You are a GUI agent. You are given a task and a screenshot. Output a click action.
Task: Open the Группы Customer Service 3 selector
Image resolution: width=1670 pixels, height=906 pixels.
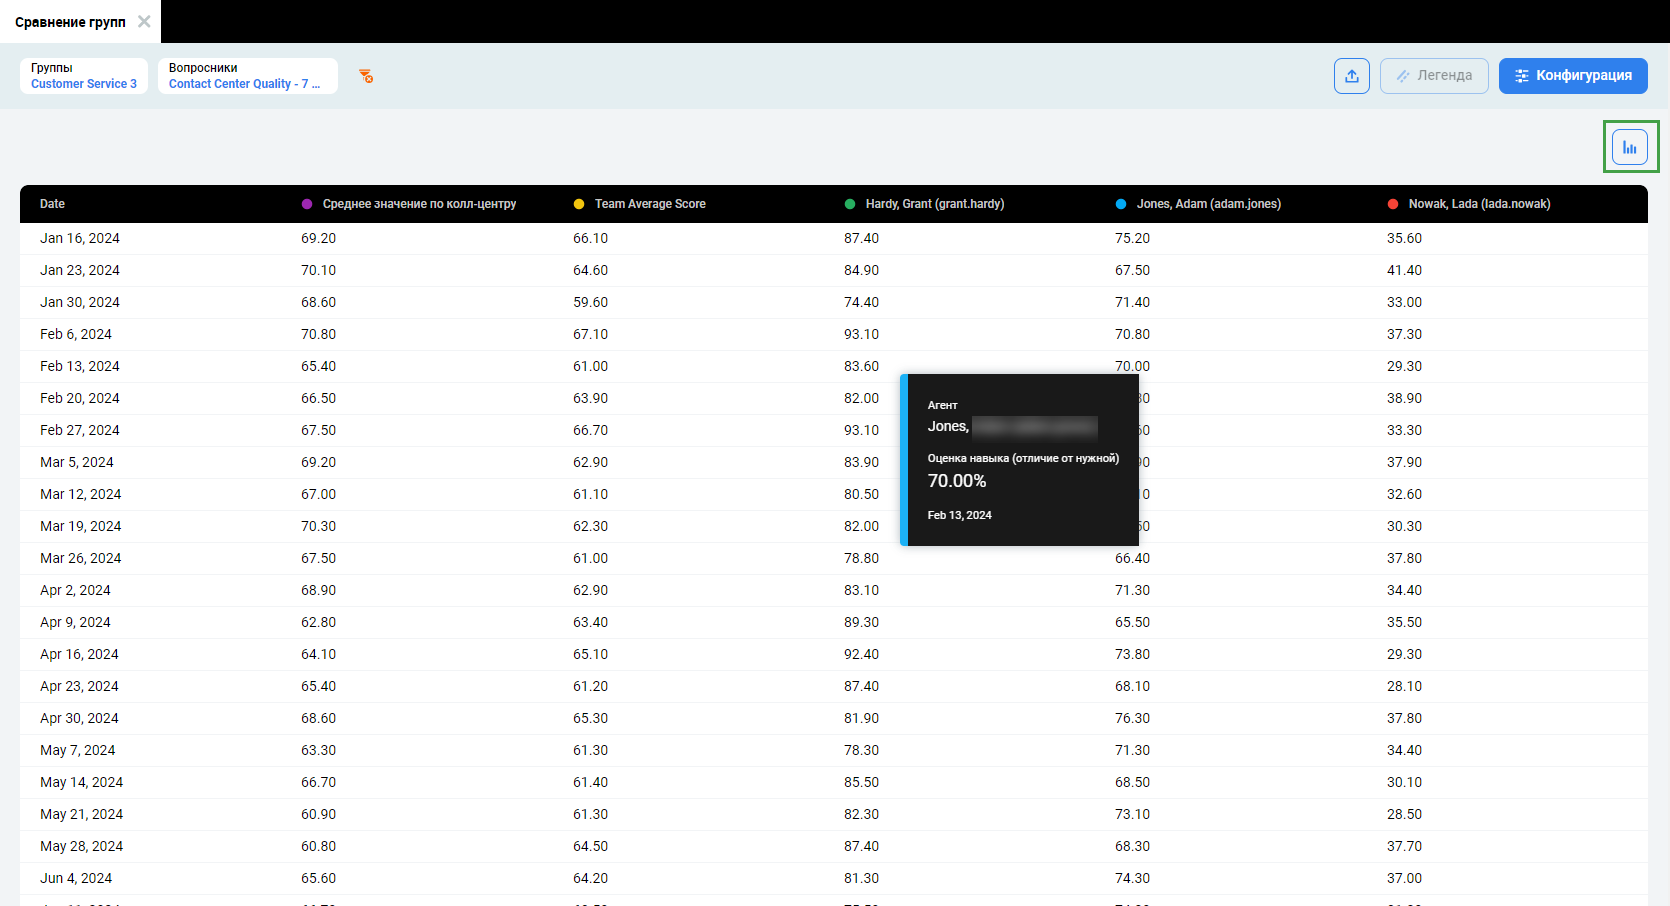point(84,76)
